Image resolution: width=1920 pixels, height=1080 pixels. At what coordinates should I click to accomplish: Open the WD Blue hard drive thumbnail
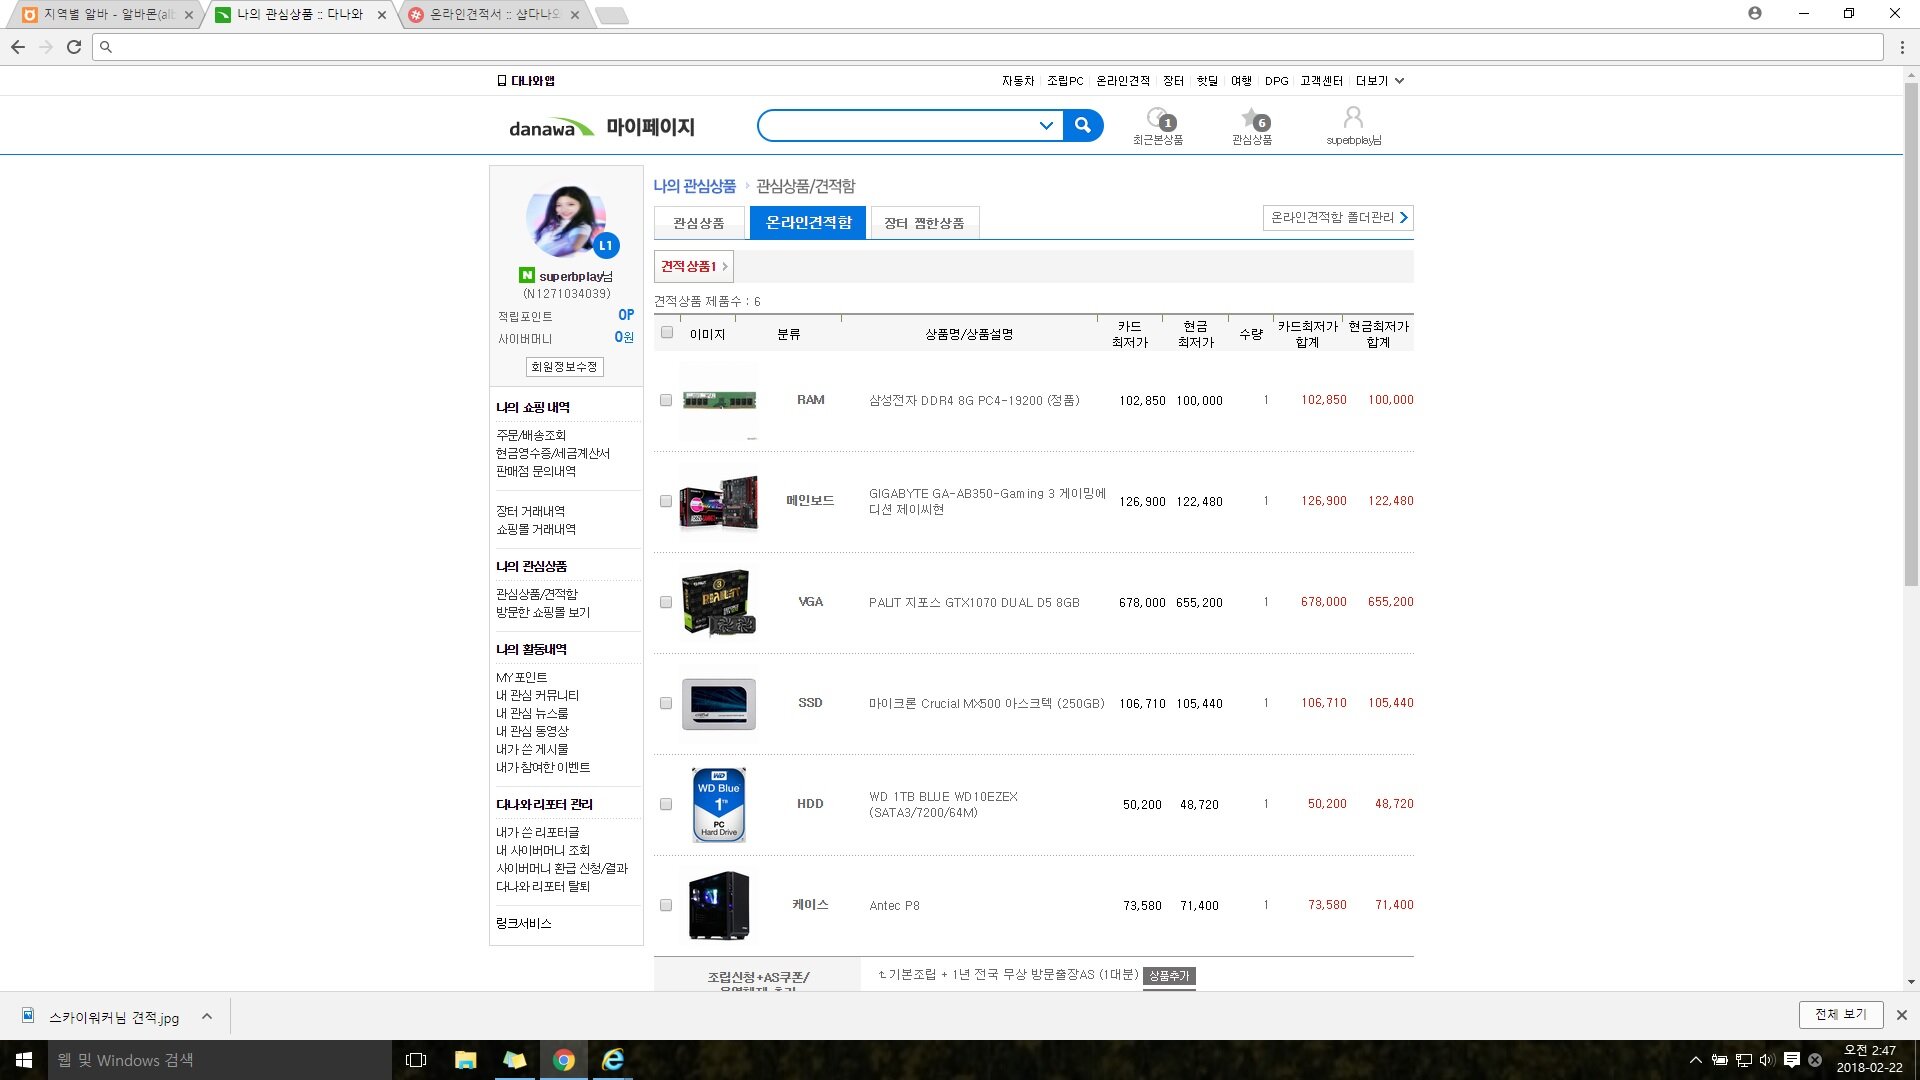tap(719, 805)
